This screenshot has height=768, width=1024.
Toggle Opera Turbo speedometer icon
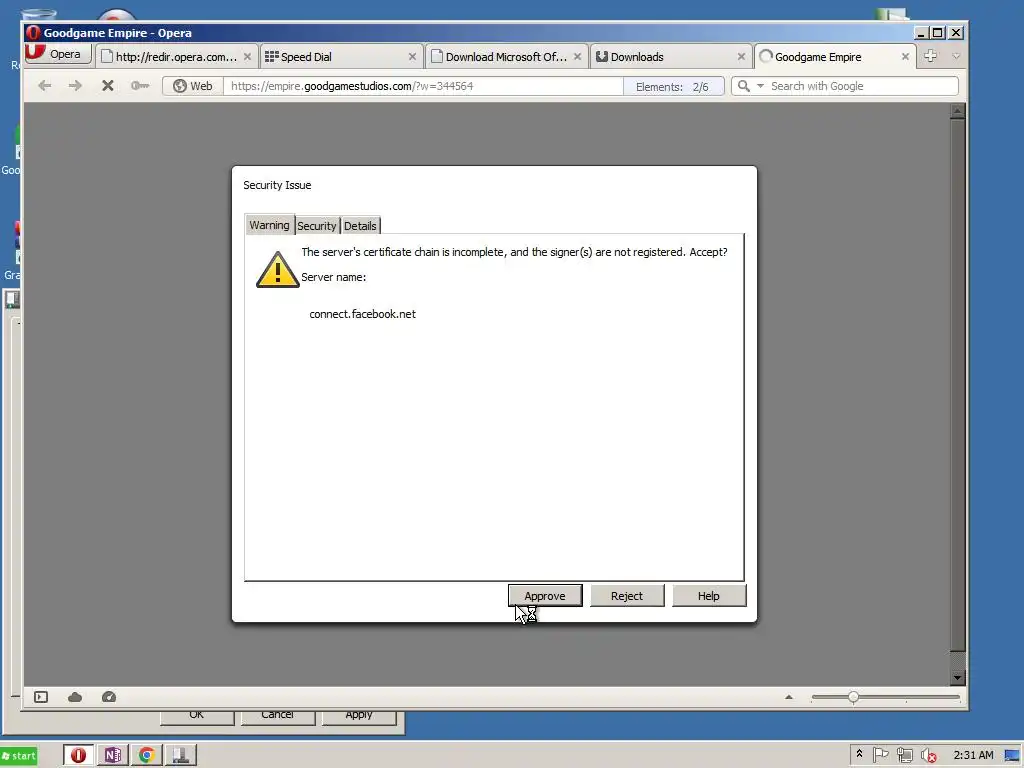(109, 697)
